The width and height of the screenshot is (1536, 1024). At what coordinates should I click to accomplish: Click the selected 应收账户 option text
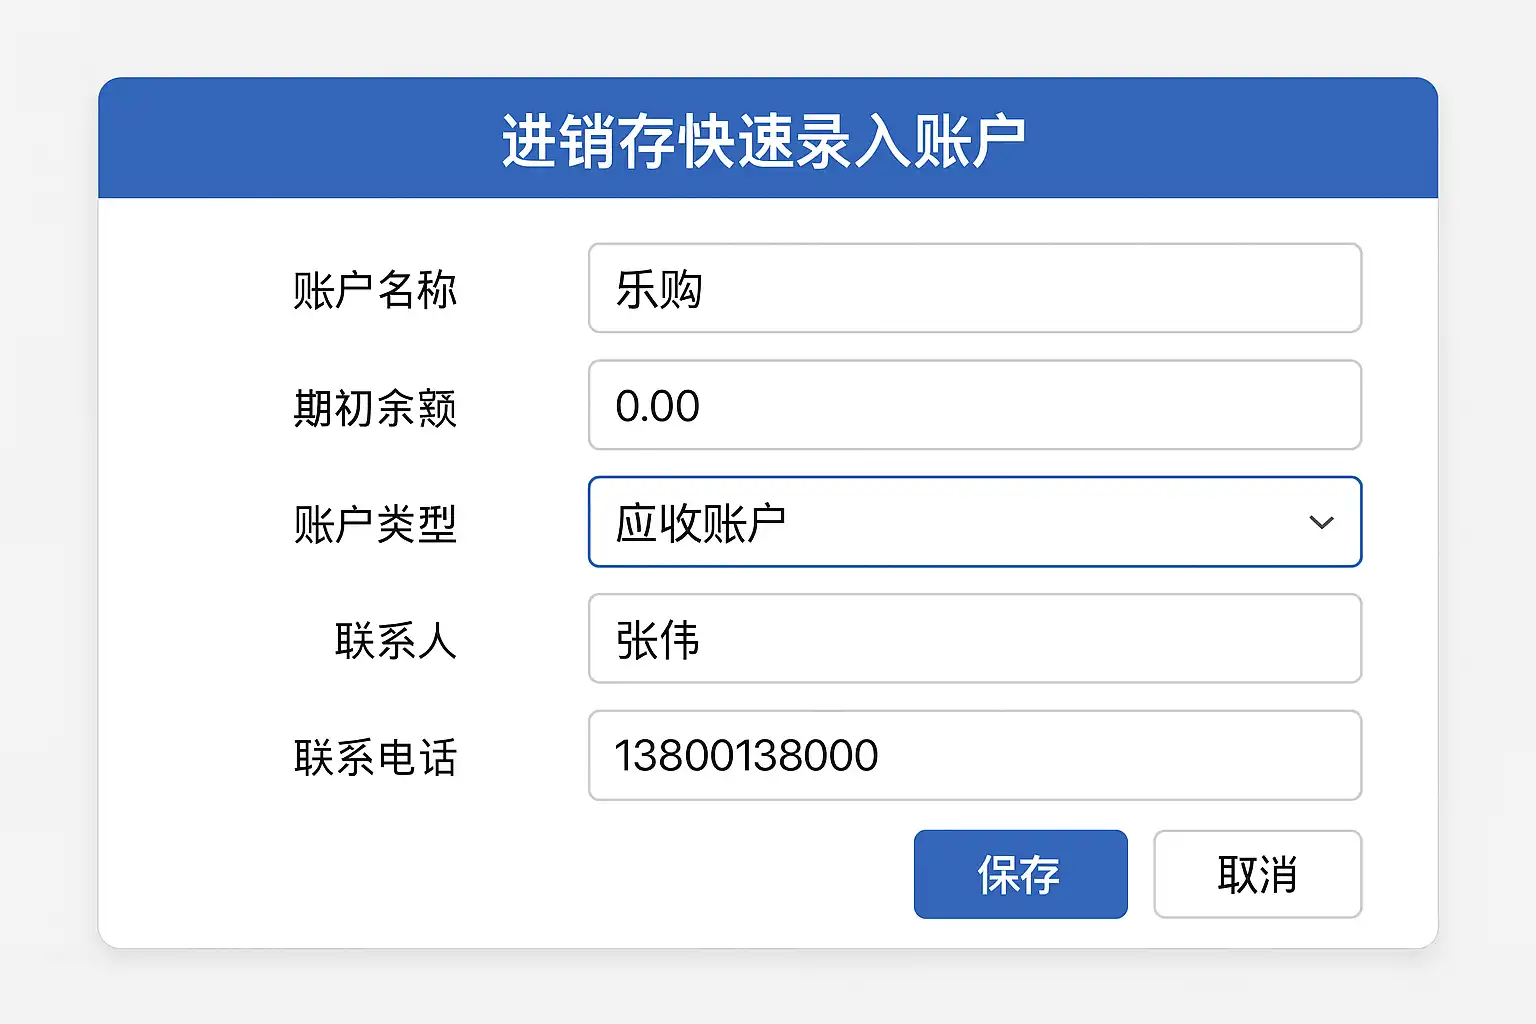(700, 523)
